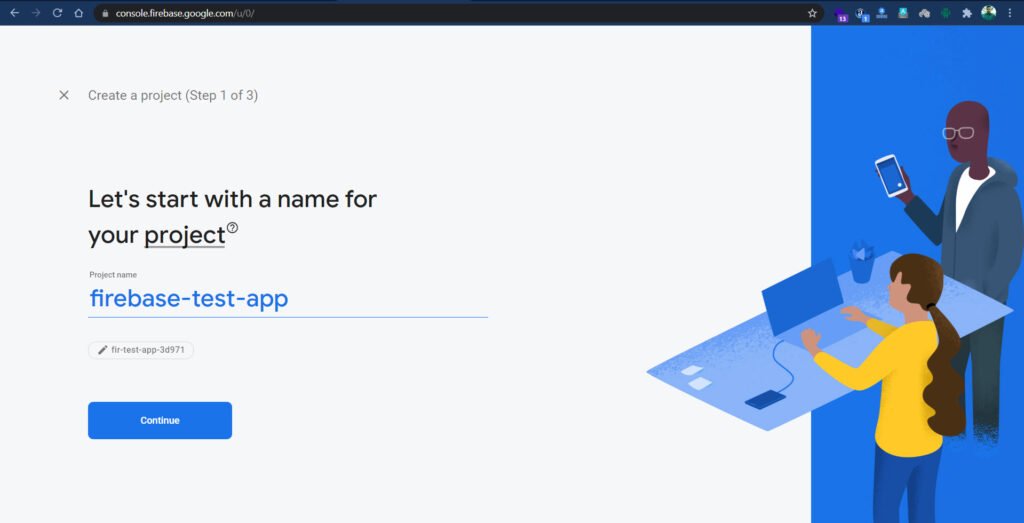Screen dimensions: 1024x523
Task: Open the Extensions puzzle piece menu
Action: [x=967, y=13]
